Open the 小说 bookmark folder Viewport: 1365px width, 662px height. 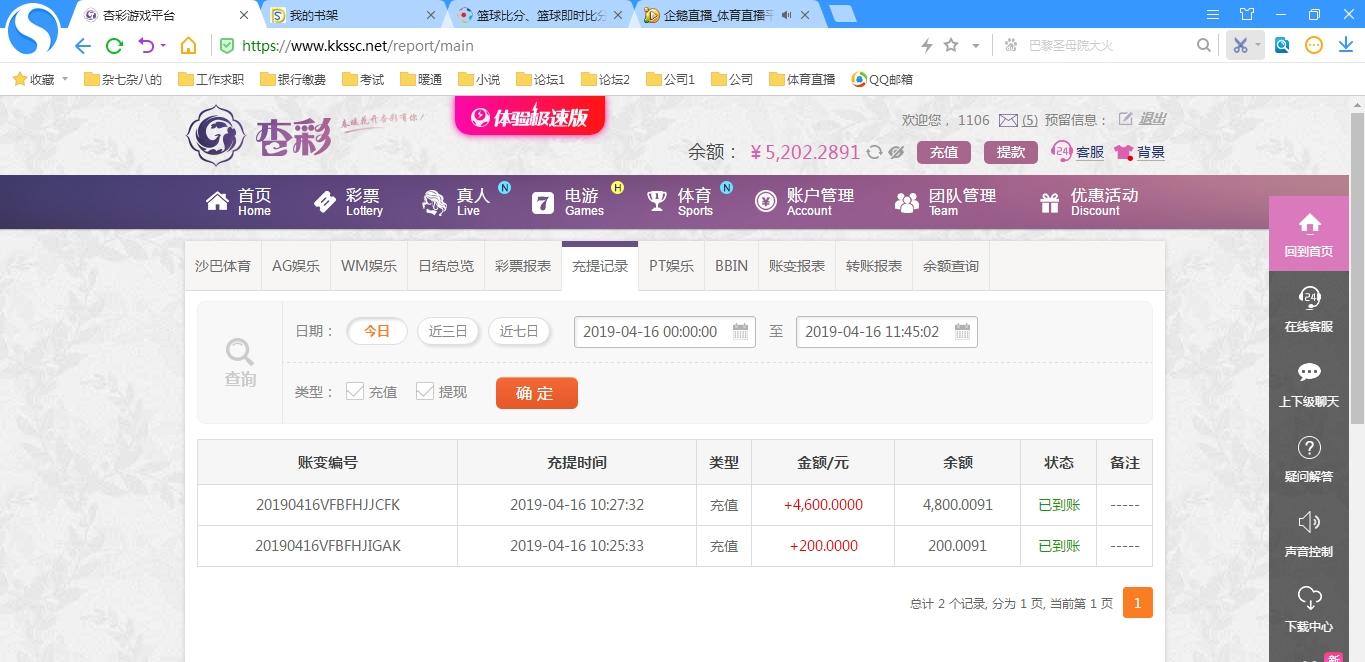(479, 79)
